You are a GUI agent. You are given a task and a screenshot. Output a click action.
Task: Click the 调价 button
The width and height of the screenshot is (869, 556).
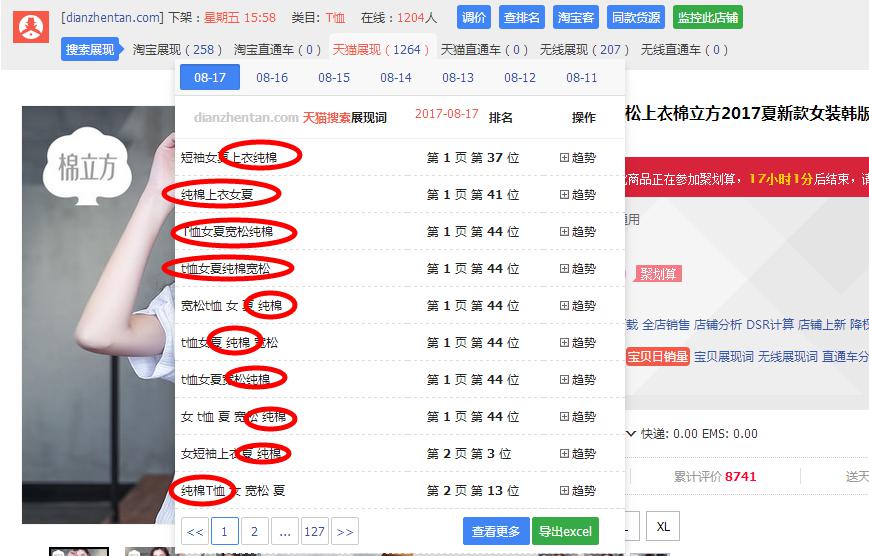(x=474, y=18)
